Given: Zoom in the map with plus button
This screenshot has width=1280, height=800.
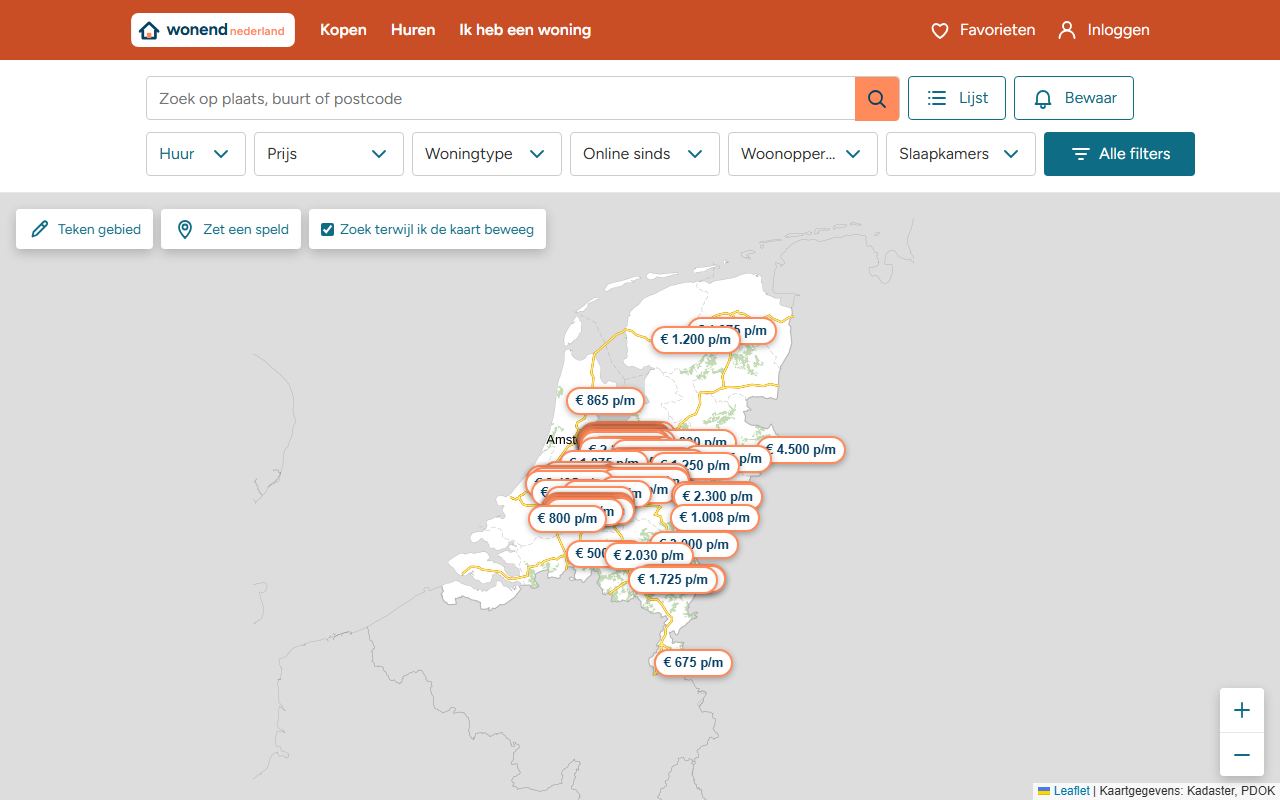Looking at the screenshot, I should tap(1242, 710).
